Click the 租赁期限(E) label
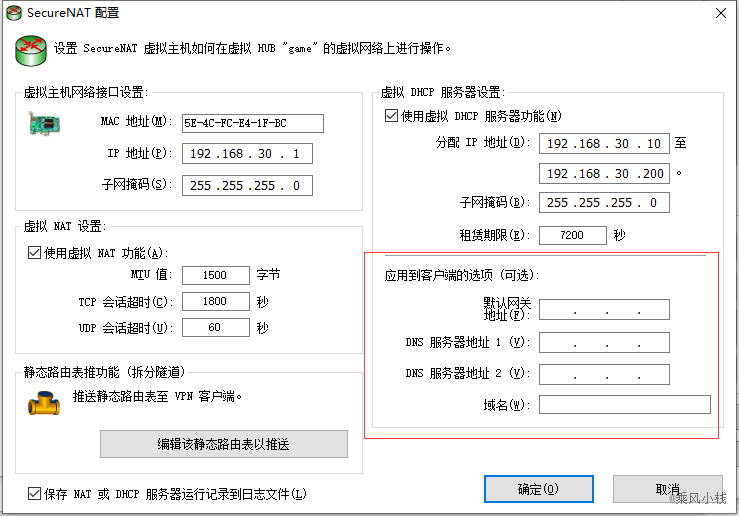Viewport: 739px width, 516px height. tap(495, 235)
